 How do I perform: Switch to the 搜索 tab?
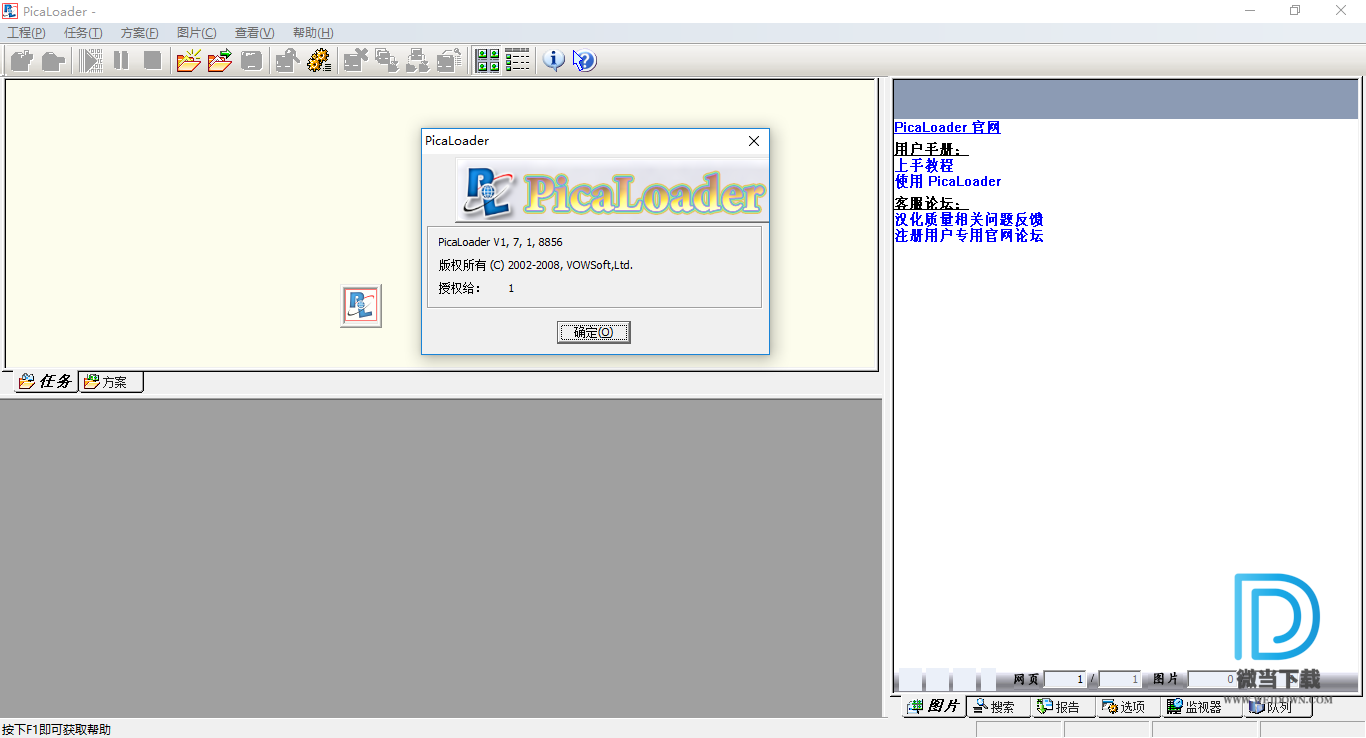click(1000, 707)
